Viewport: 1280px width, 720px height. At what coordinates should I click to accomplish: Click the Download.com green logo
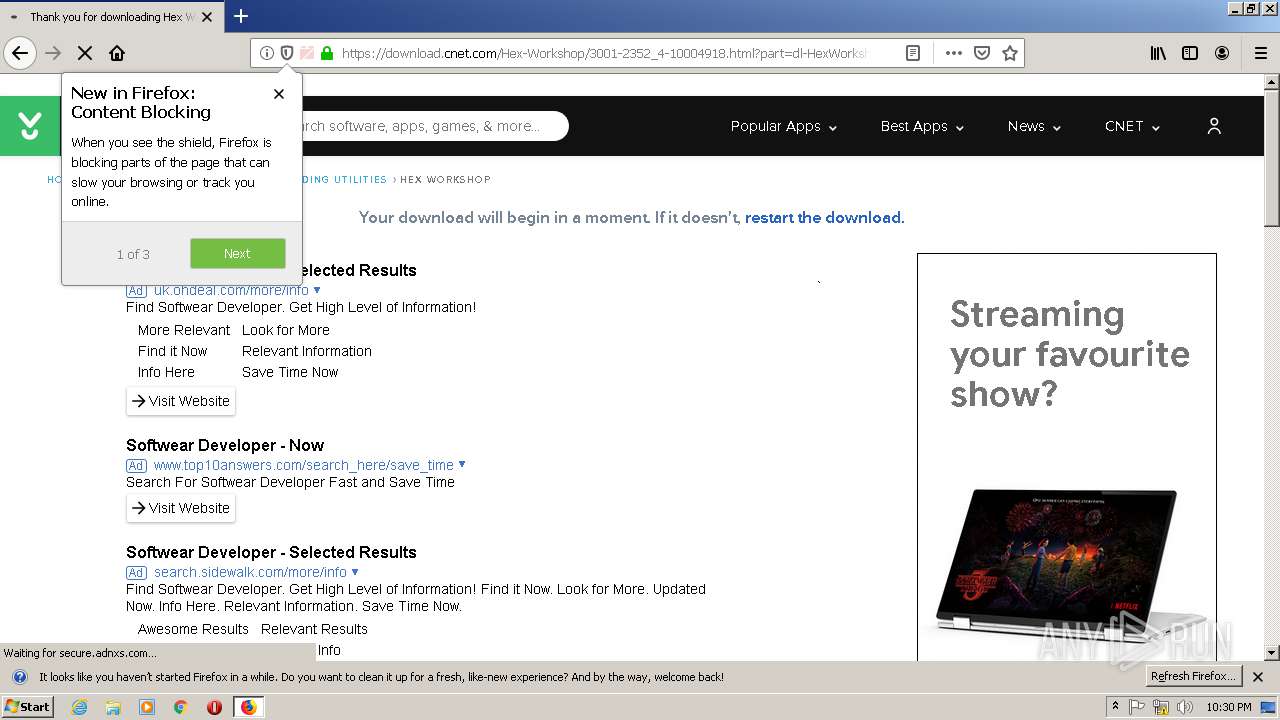[30, 126]
